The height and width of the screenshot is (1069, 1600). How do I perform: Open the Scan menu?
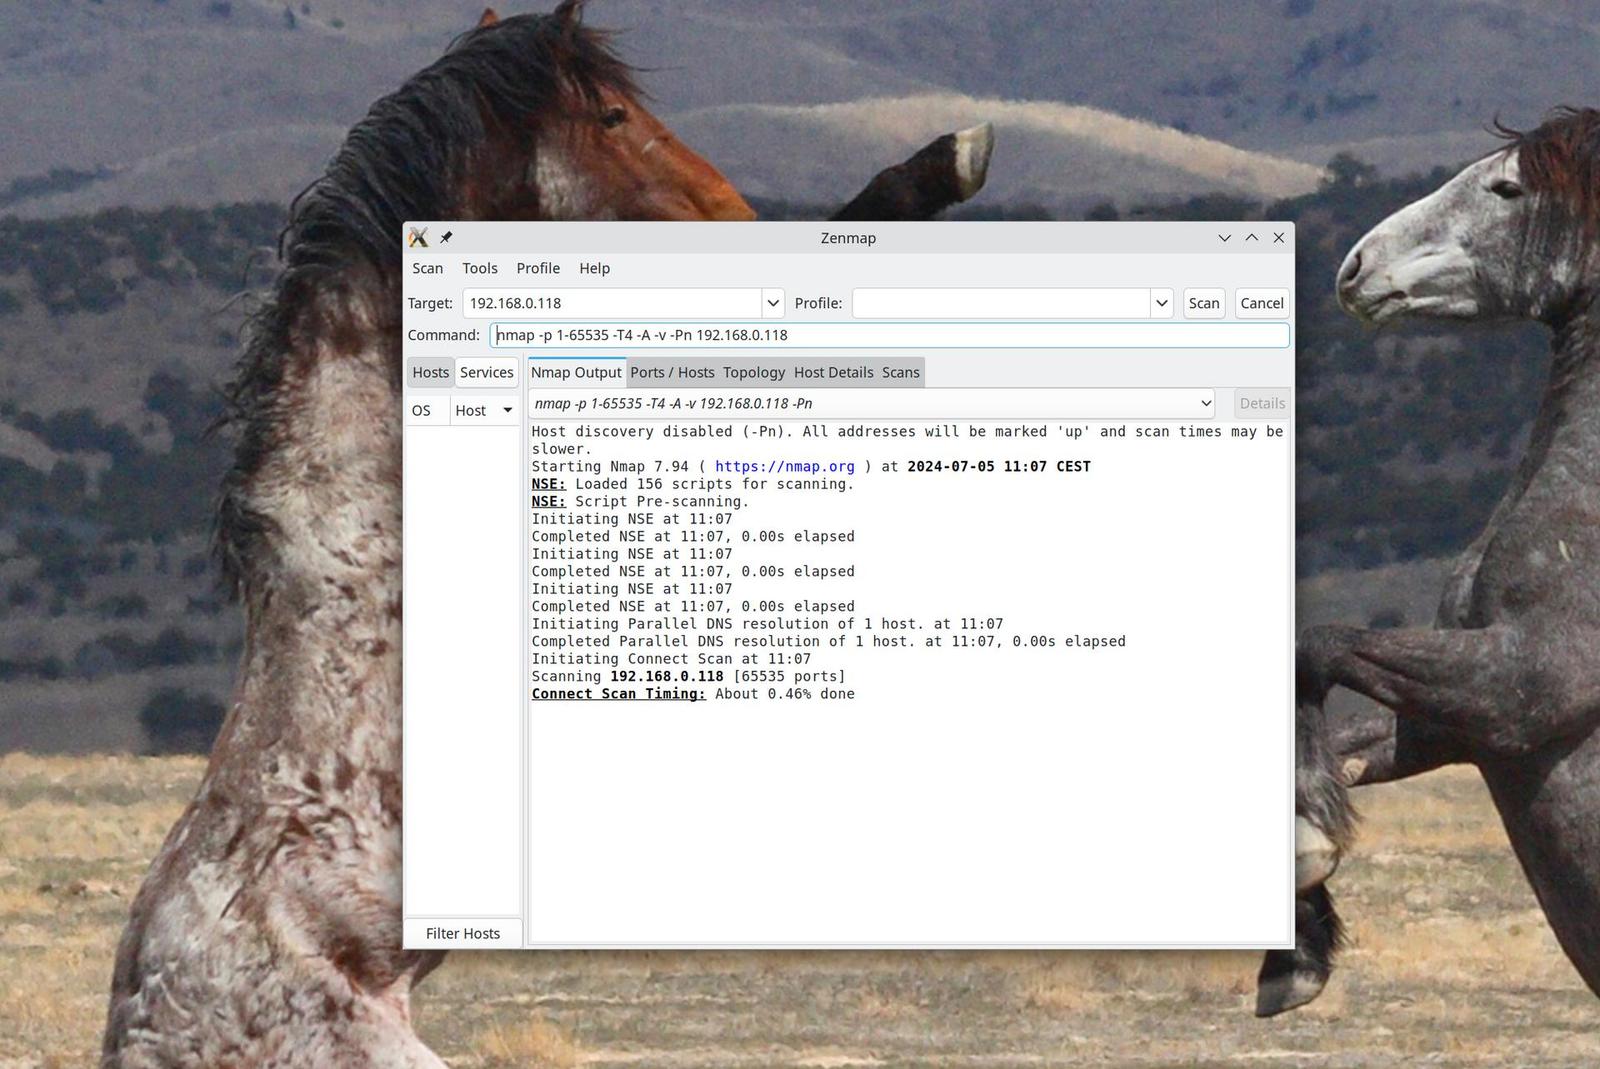(427, 268)
